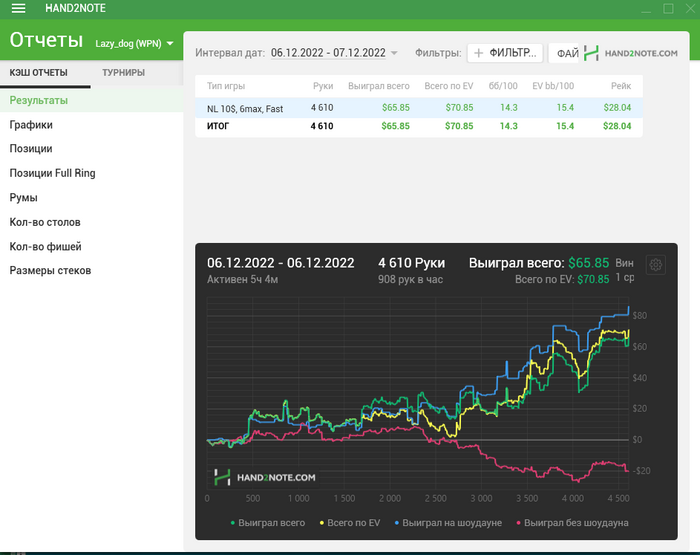Sort by Всего по EV column header

[449, 86]
